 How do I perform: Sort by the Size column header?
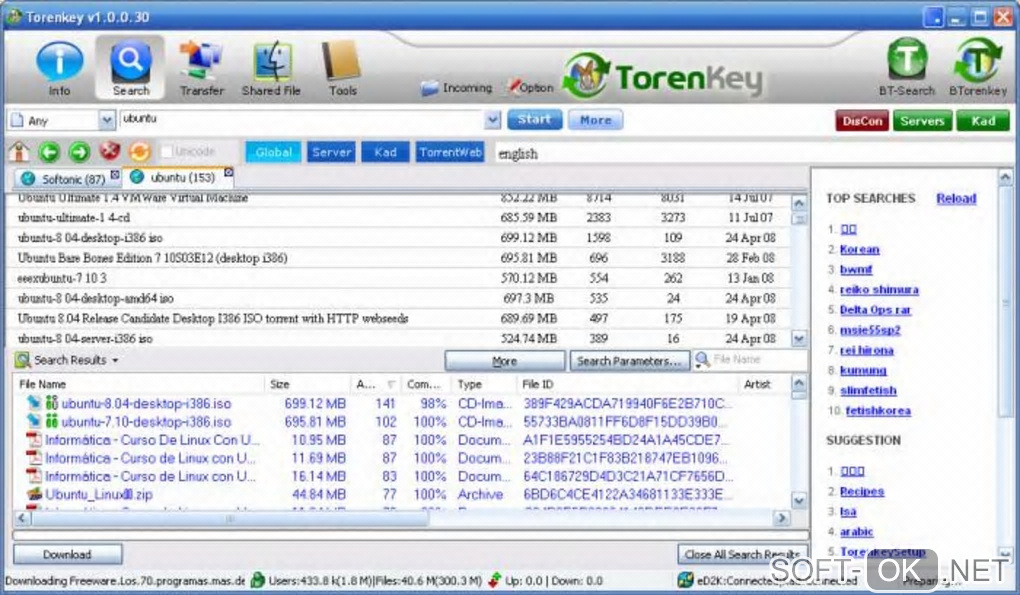[307, 384]
